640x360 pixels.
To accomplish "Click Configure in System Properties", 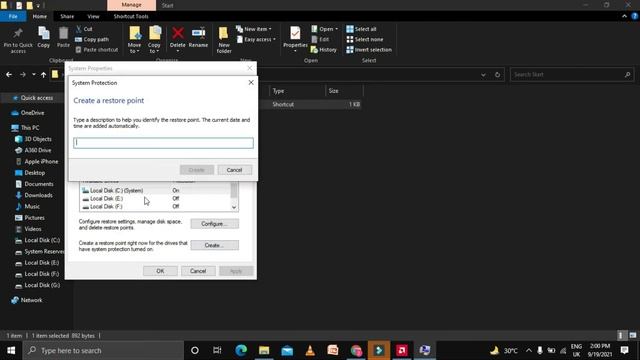I will (x=214, y=224).
